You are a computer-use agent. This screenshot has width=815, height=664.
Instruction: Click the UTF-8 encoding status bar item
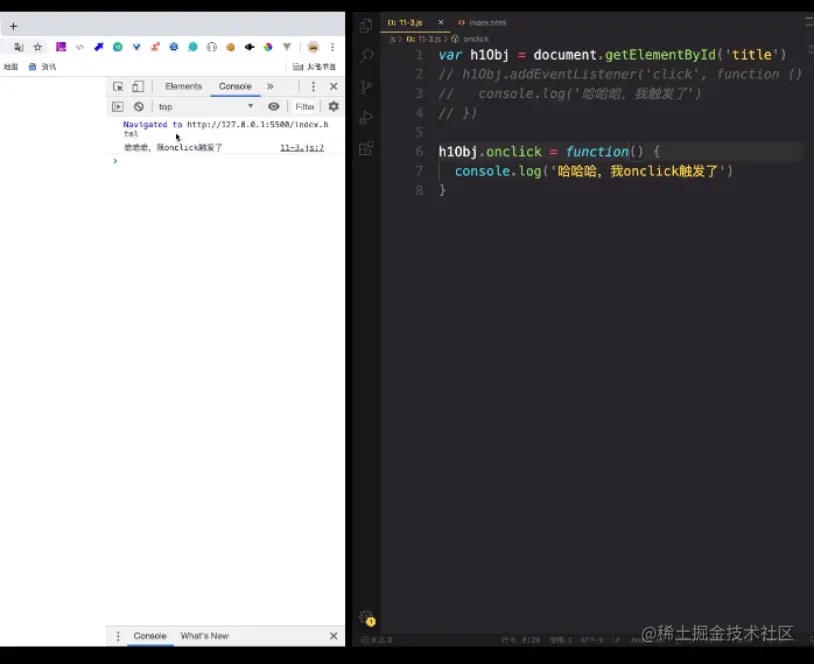(x=593, y=640)
